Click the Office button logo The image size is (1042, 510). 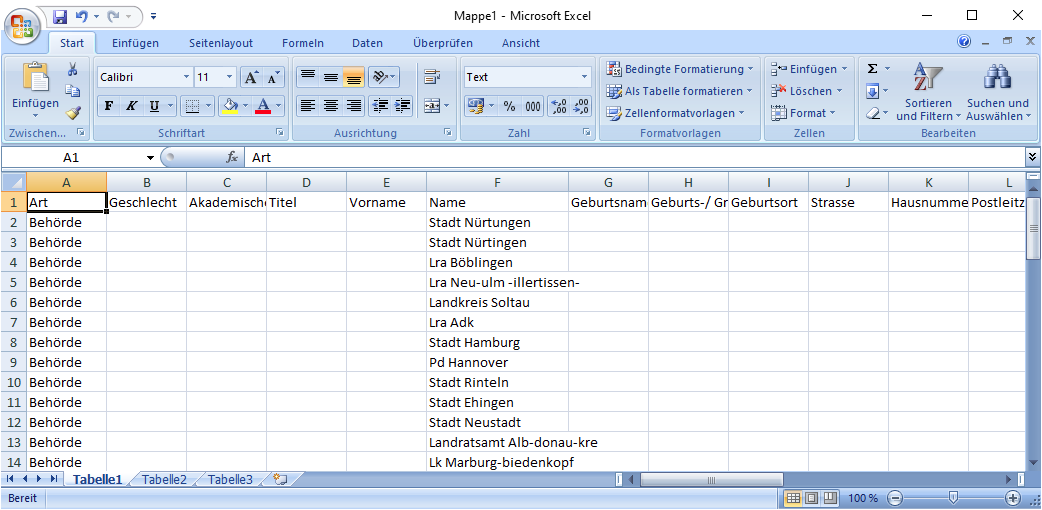[x=22, y=25]
